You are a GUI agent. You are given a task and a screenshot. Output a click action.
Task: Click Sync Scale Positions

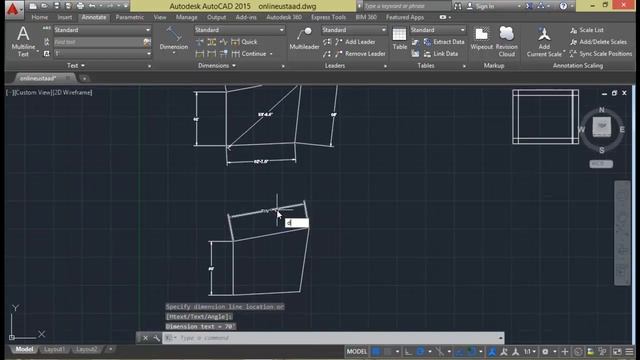[601, 53]
